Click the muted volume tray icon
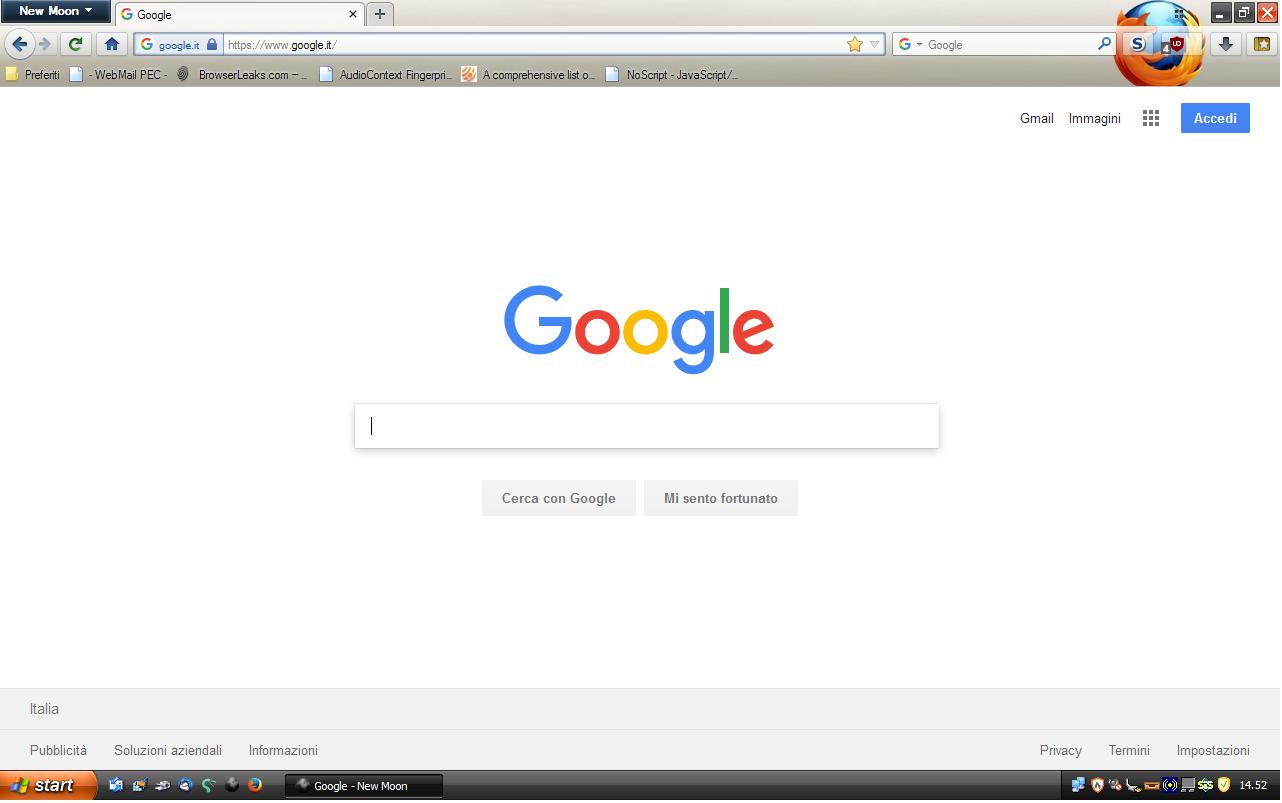The image size is (1282, 803). 1115,786
